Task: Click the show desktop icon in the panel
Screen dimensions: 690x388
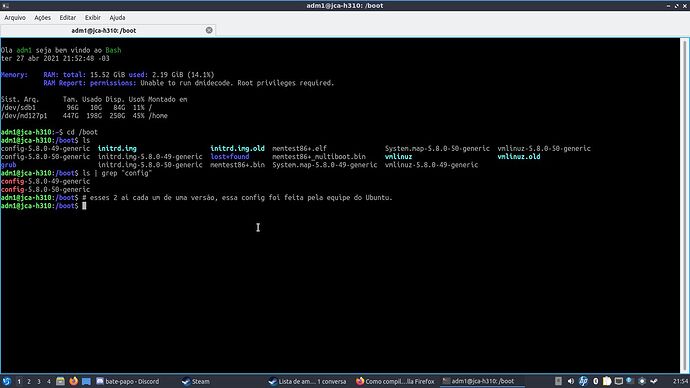Action: [x=86, y=381]
